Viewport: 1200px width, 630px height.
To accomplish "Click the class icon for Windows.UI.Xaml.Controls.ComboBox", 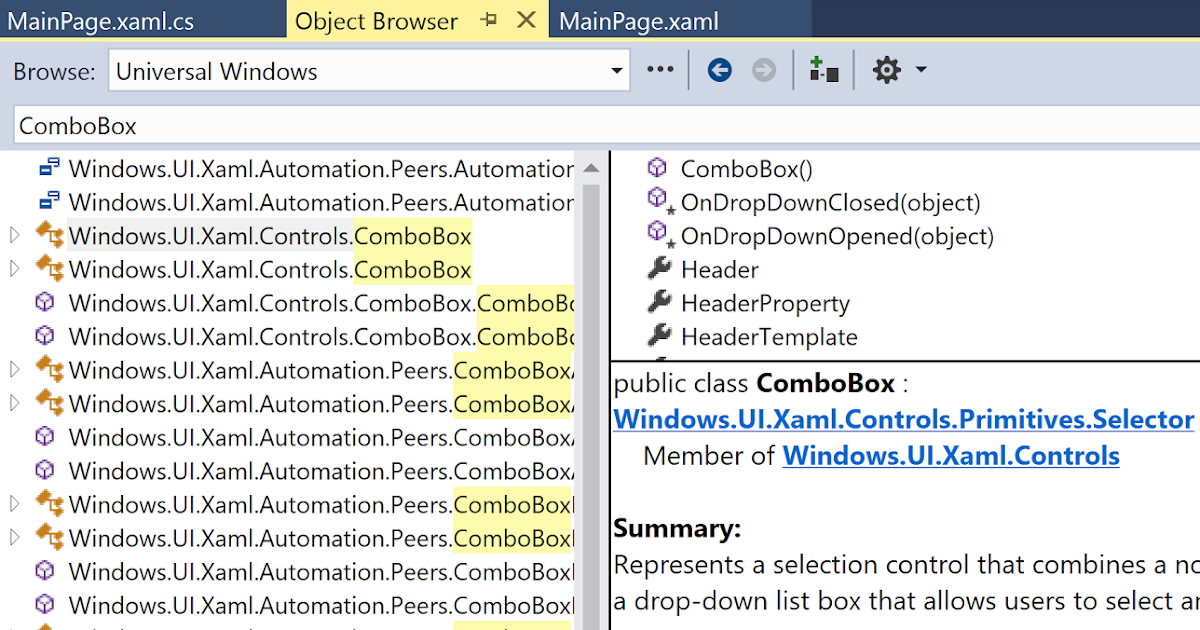I will point(48,236).
